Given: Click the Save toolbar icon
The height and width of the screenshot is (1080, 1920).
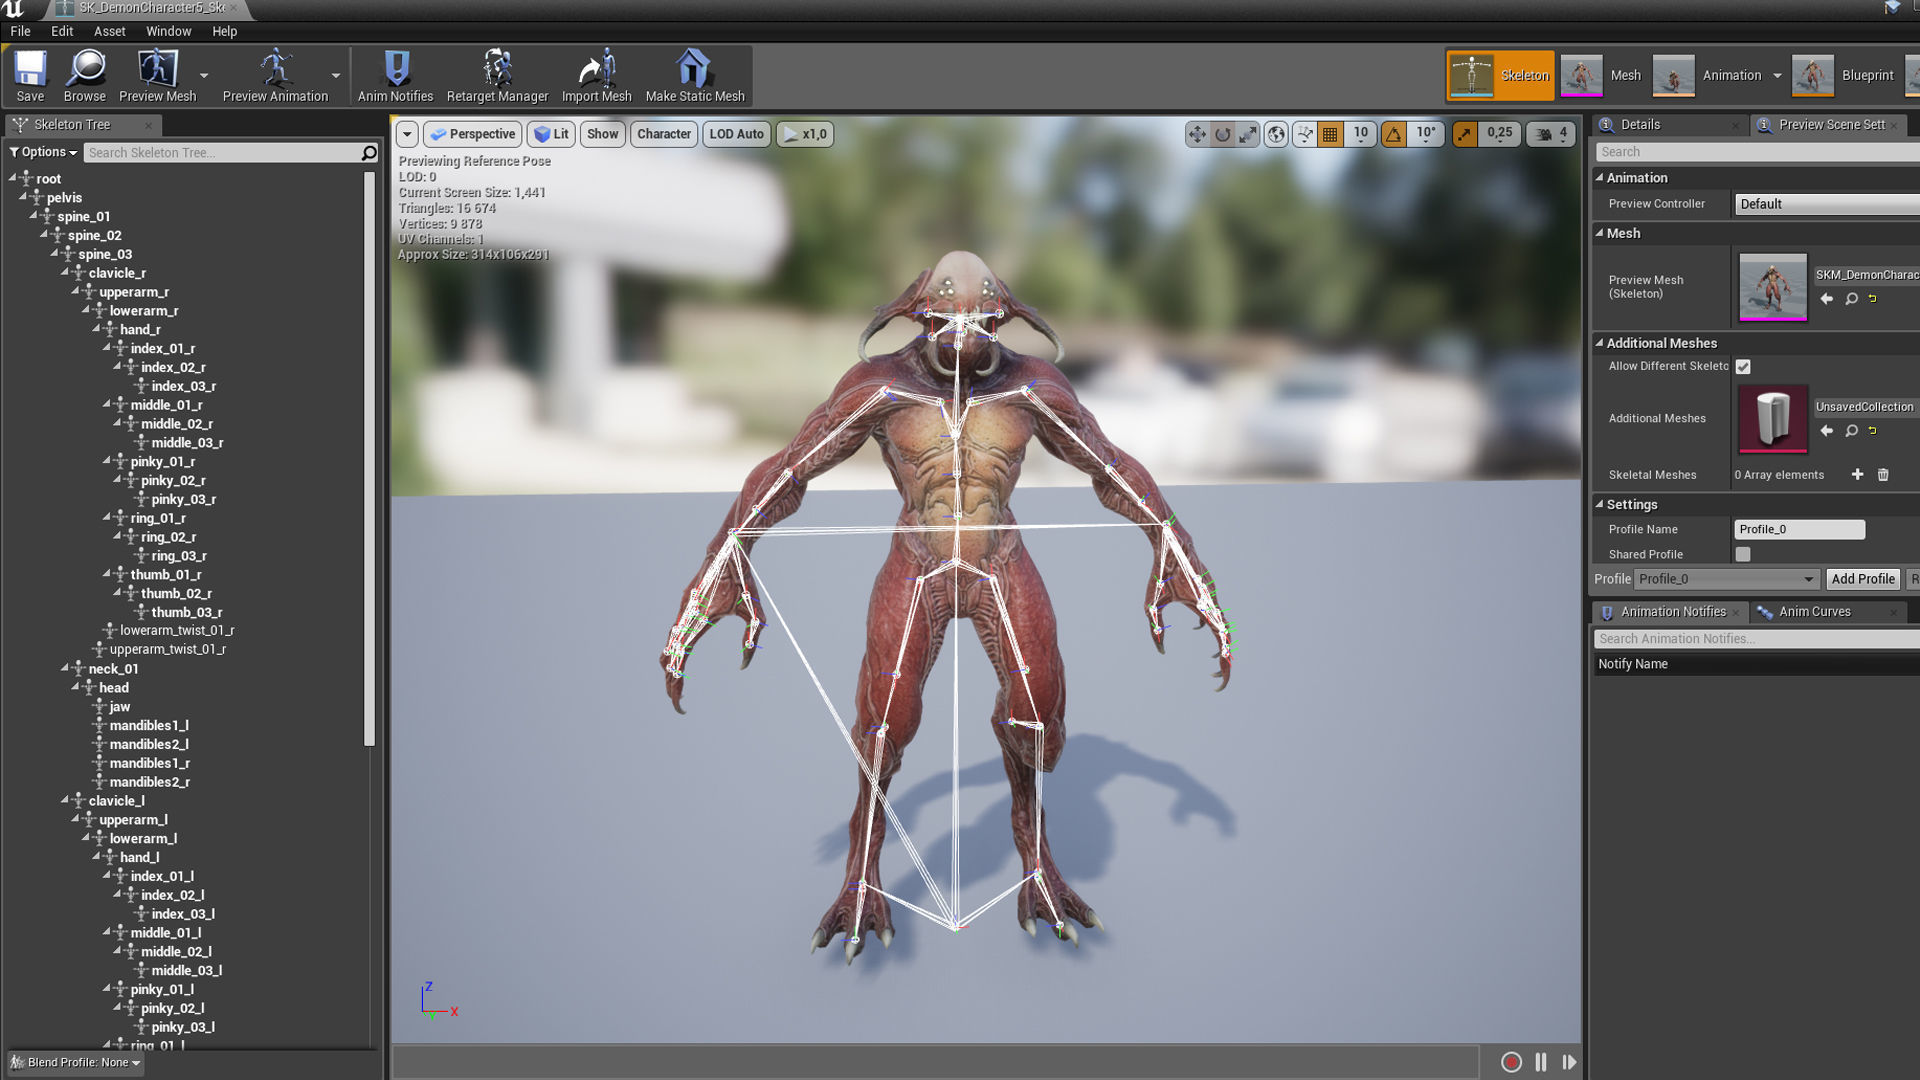Looking at the screenshot, I should 30,76.
